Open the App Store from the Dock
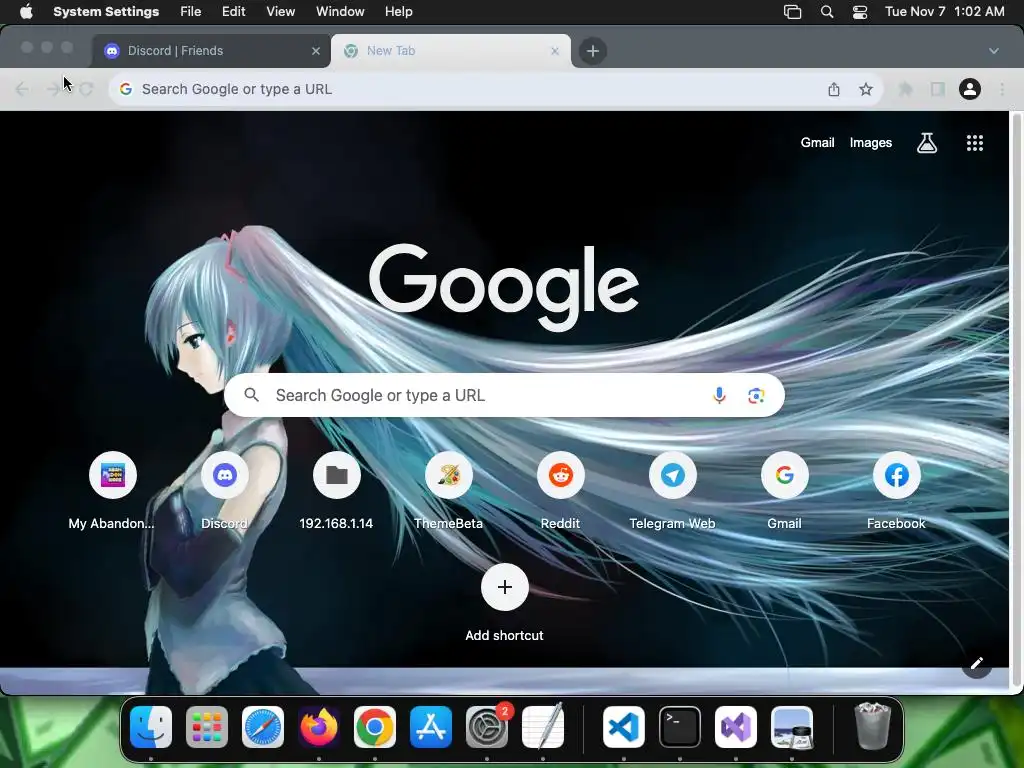The height and width of the screenshot is (768, 1024). tap(430, 726)
